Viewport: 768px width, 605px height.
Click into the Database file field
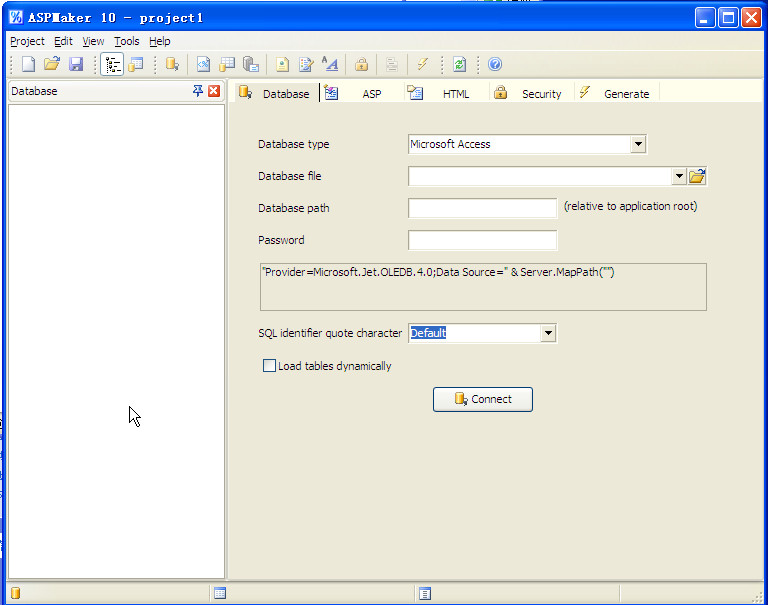[x=540, y=176]
